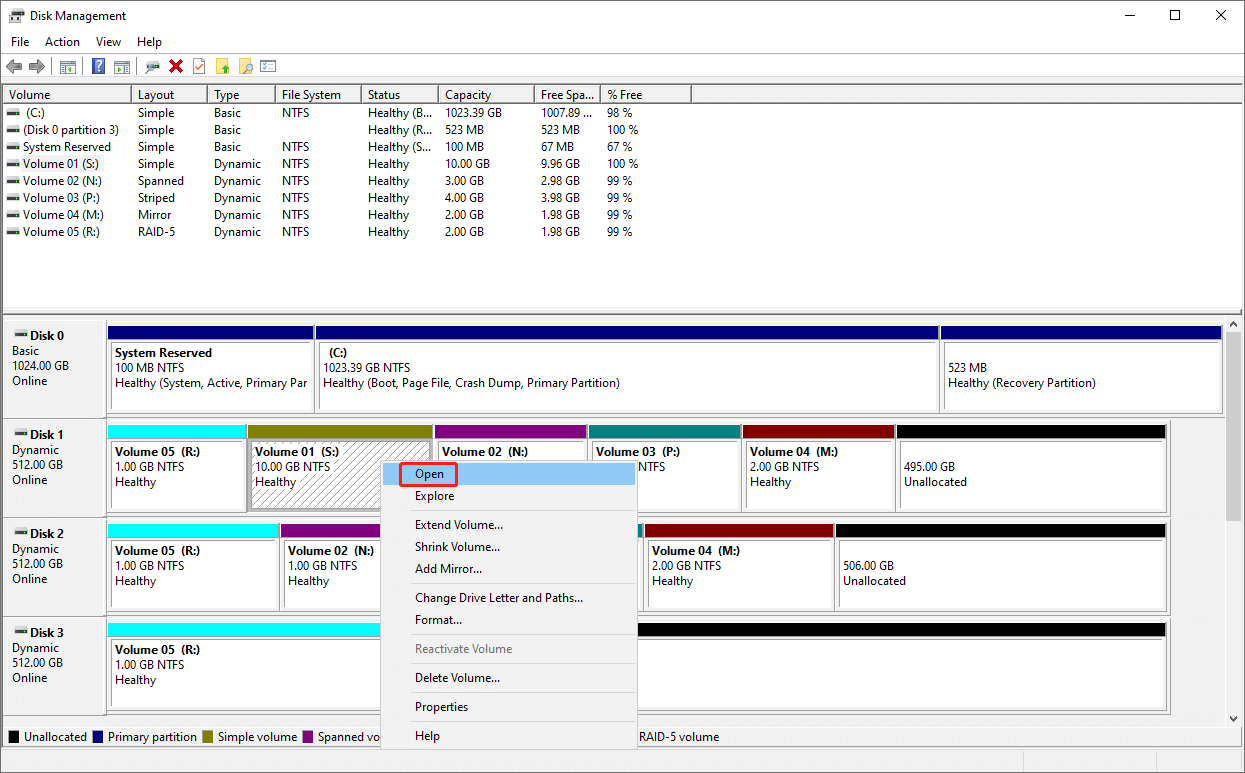Click the folder with magnifier toolbar icon

coord(245,67)
